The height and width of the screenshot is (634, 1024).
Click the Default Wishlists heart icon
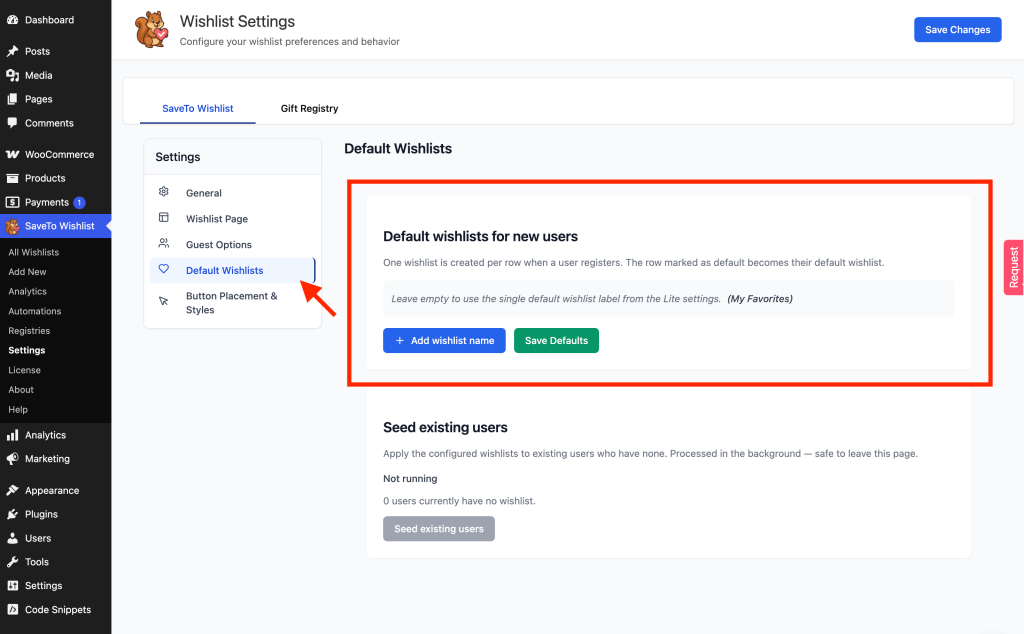pos(164,269)
